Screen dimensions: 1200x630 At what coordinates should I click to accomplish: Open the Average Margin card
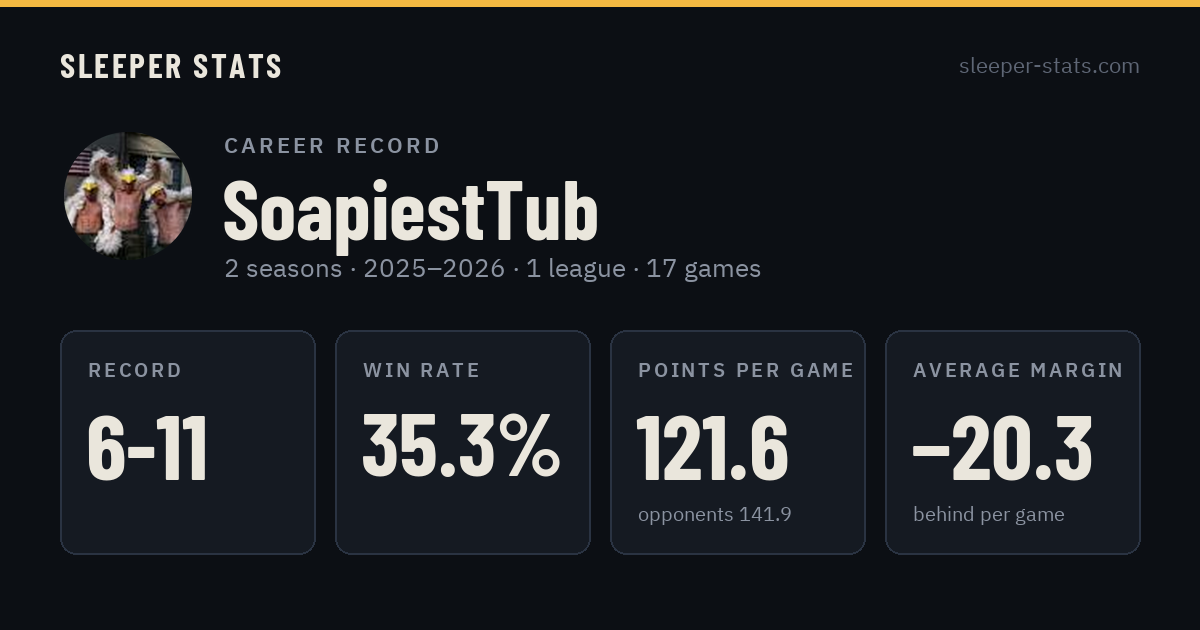click(1013, 442)
